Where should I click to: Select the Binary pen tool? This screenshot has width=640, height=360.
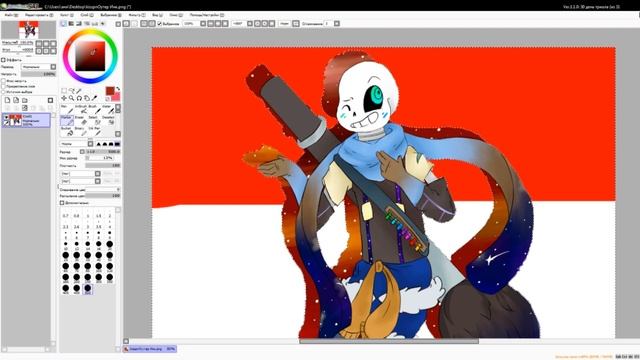pos(81,131)
